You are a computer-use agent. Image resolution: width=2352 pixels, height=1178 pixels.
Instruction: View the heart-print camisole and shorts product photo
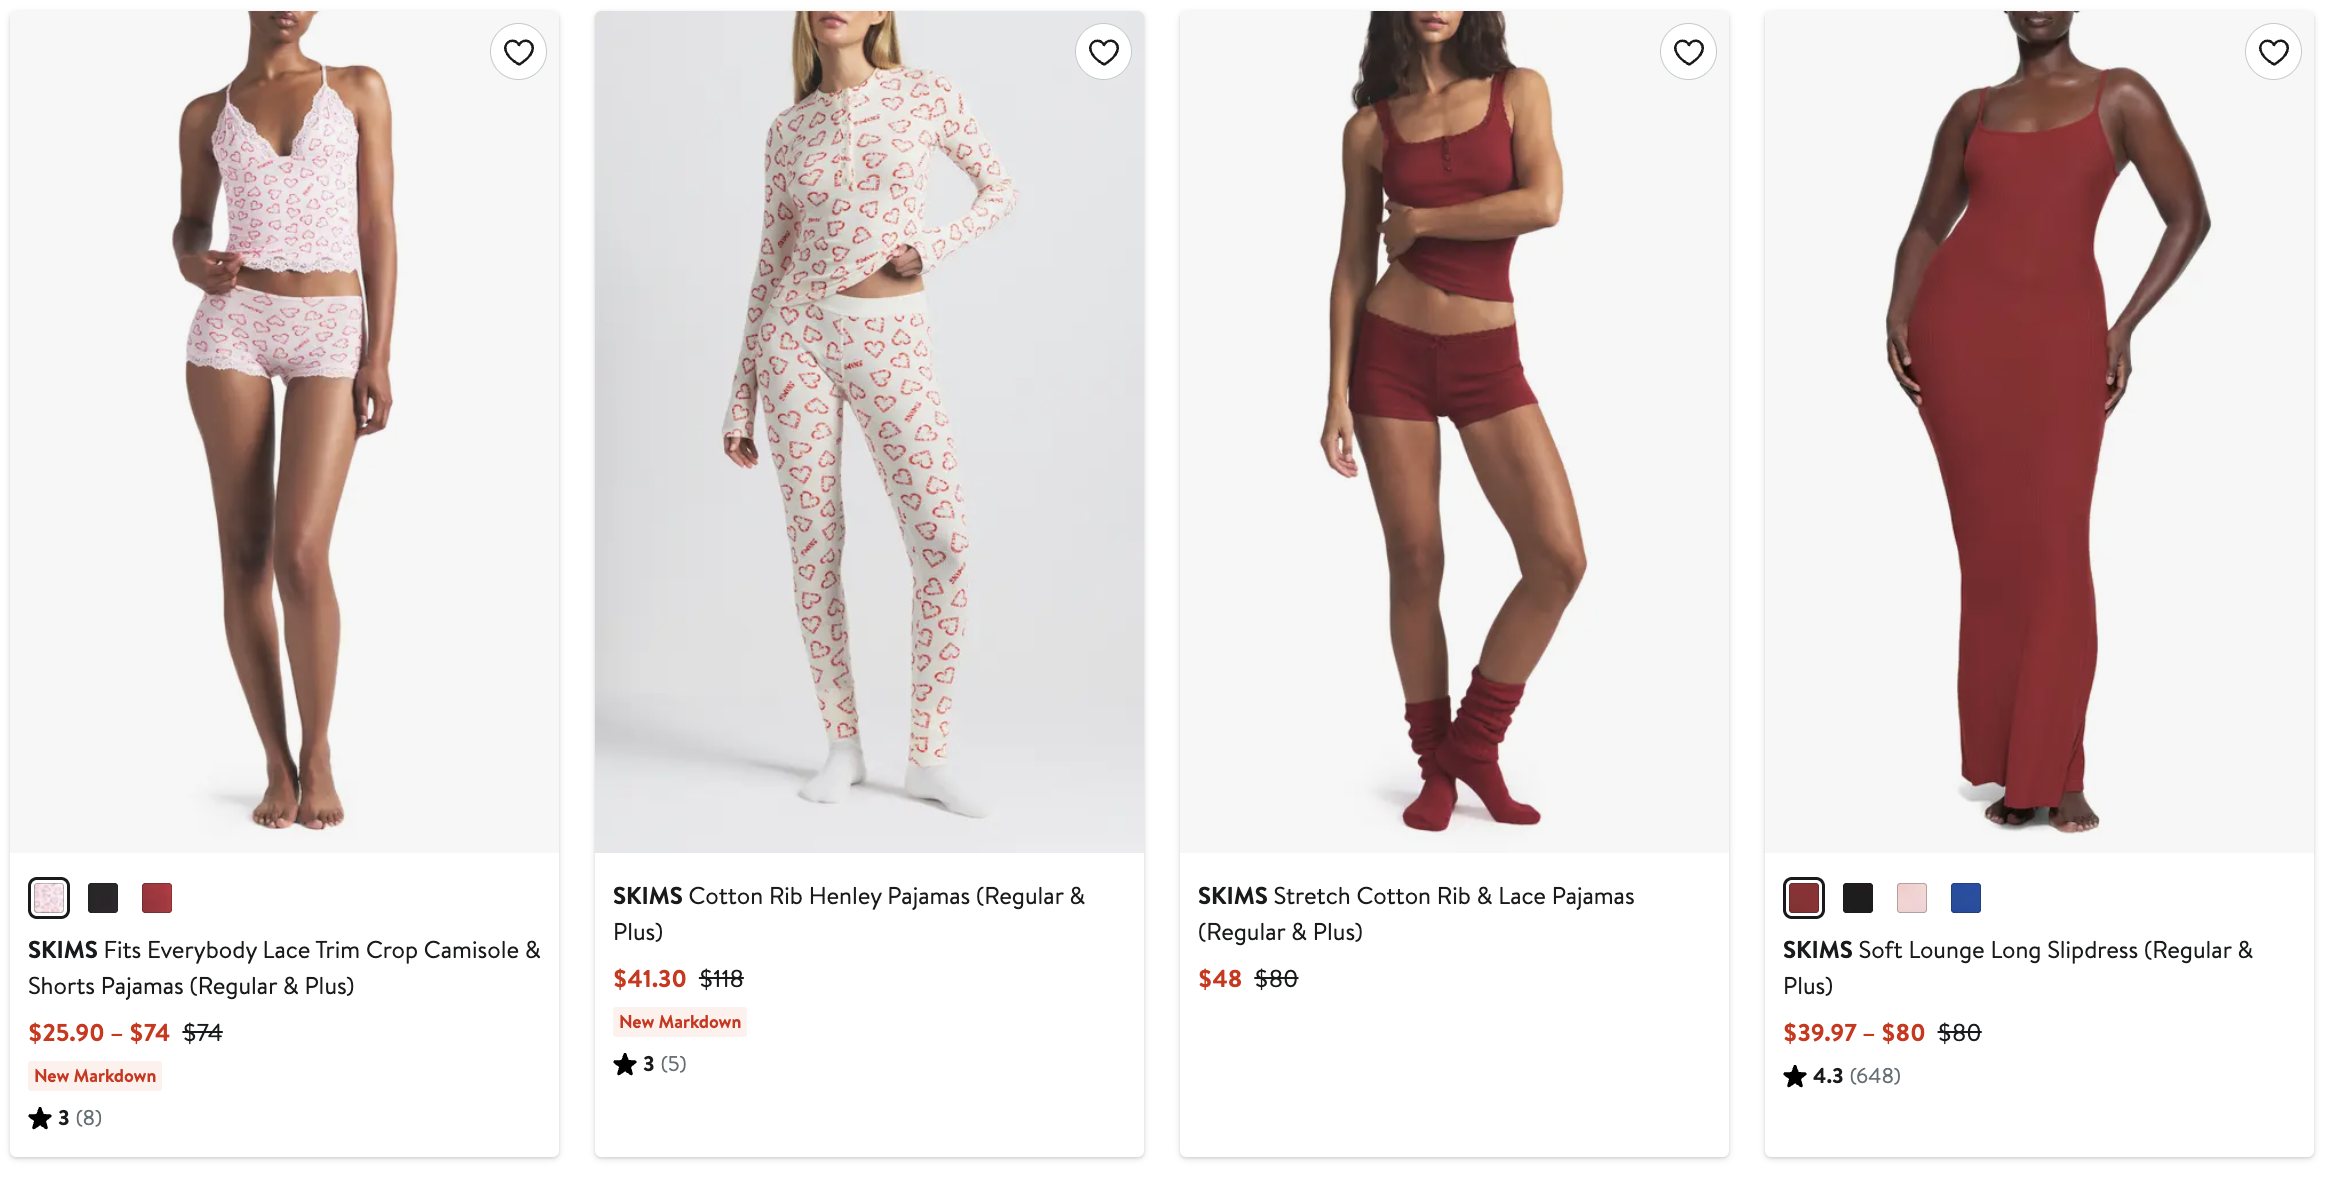[x=284, y=430]
